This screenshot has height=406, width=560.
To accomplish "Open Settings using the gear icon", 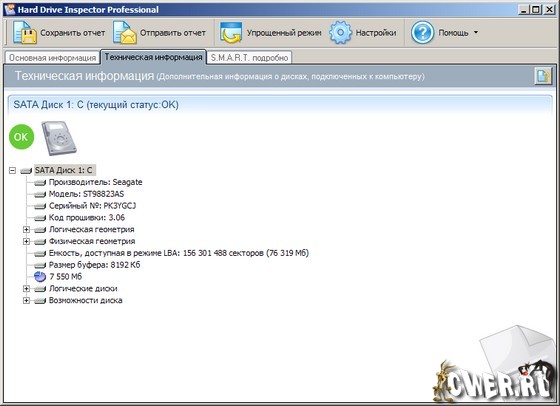I will (340, 32).
